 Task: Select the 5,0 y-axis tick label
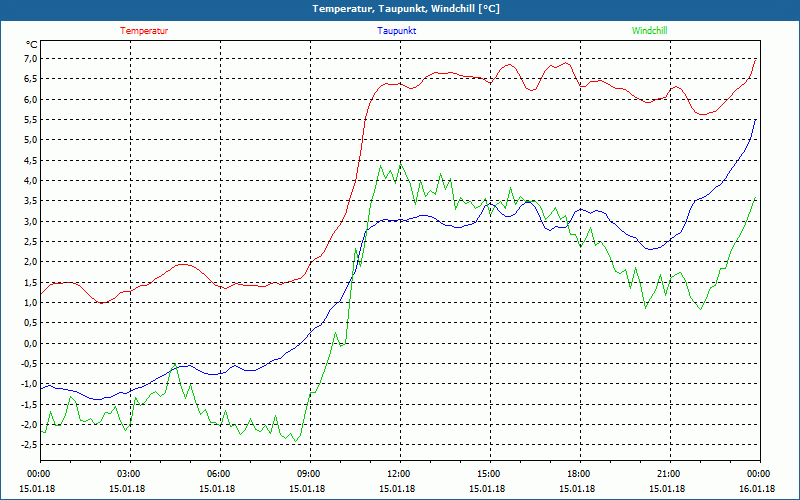pos(29,140)
